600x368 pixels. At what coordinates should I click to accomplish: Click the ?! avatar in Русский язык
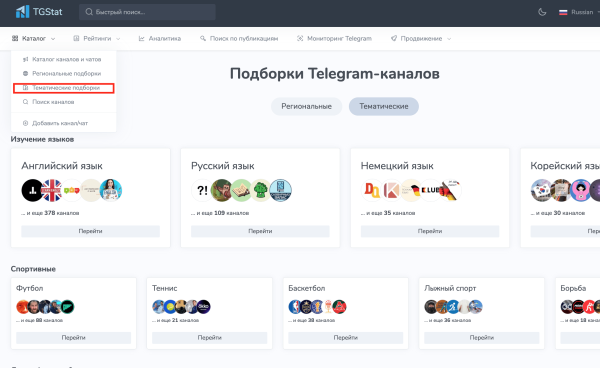(202, 190)
